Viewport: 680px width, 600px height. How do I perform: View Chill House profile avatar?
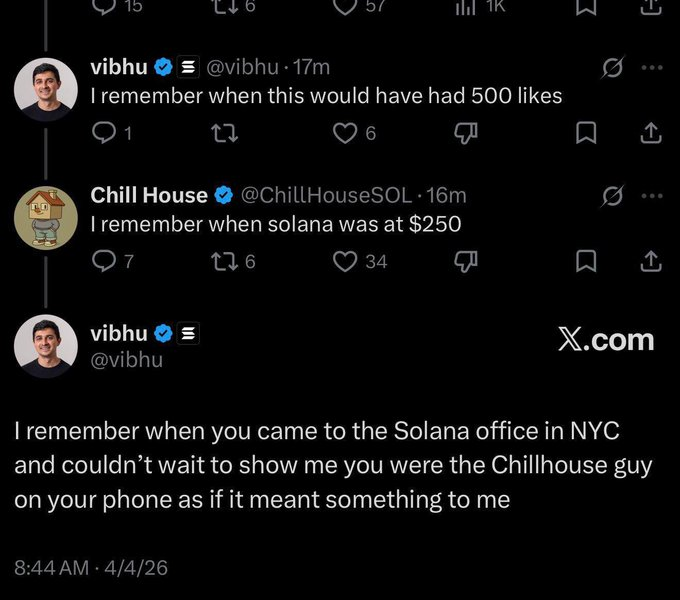tap(46, 218)
